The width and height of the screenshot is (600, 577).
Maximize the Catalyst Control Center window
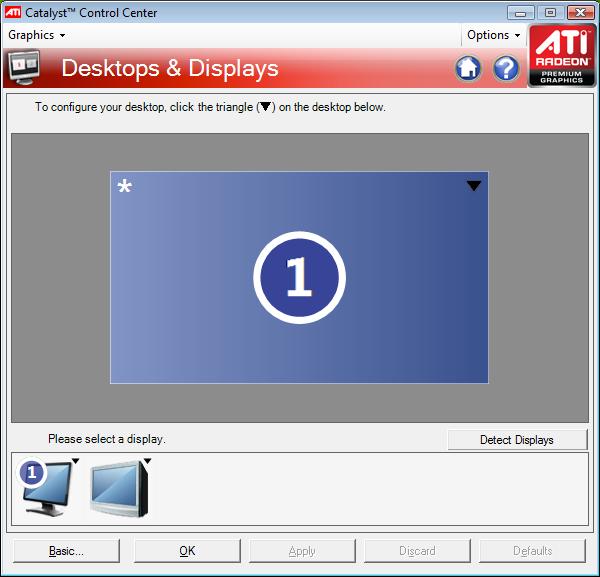point(550,13)
